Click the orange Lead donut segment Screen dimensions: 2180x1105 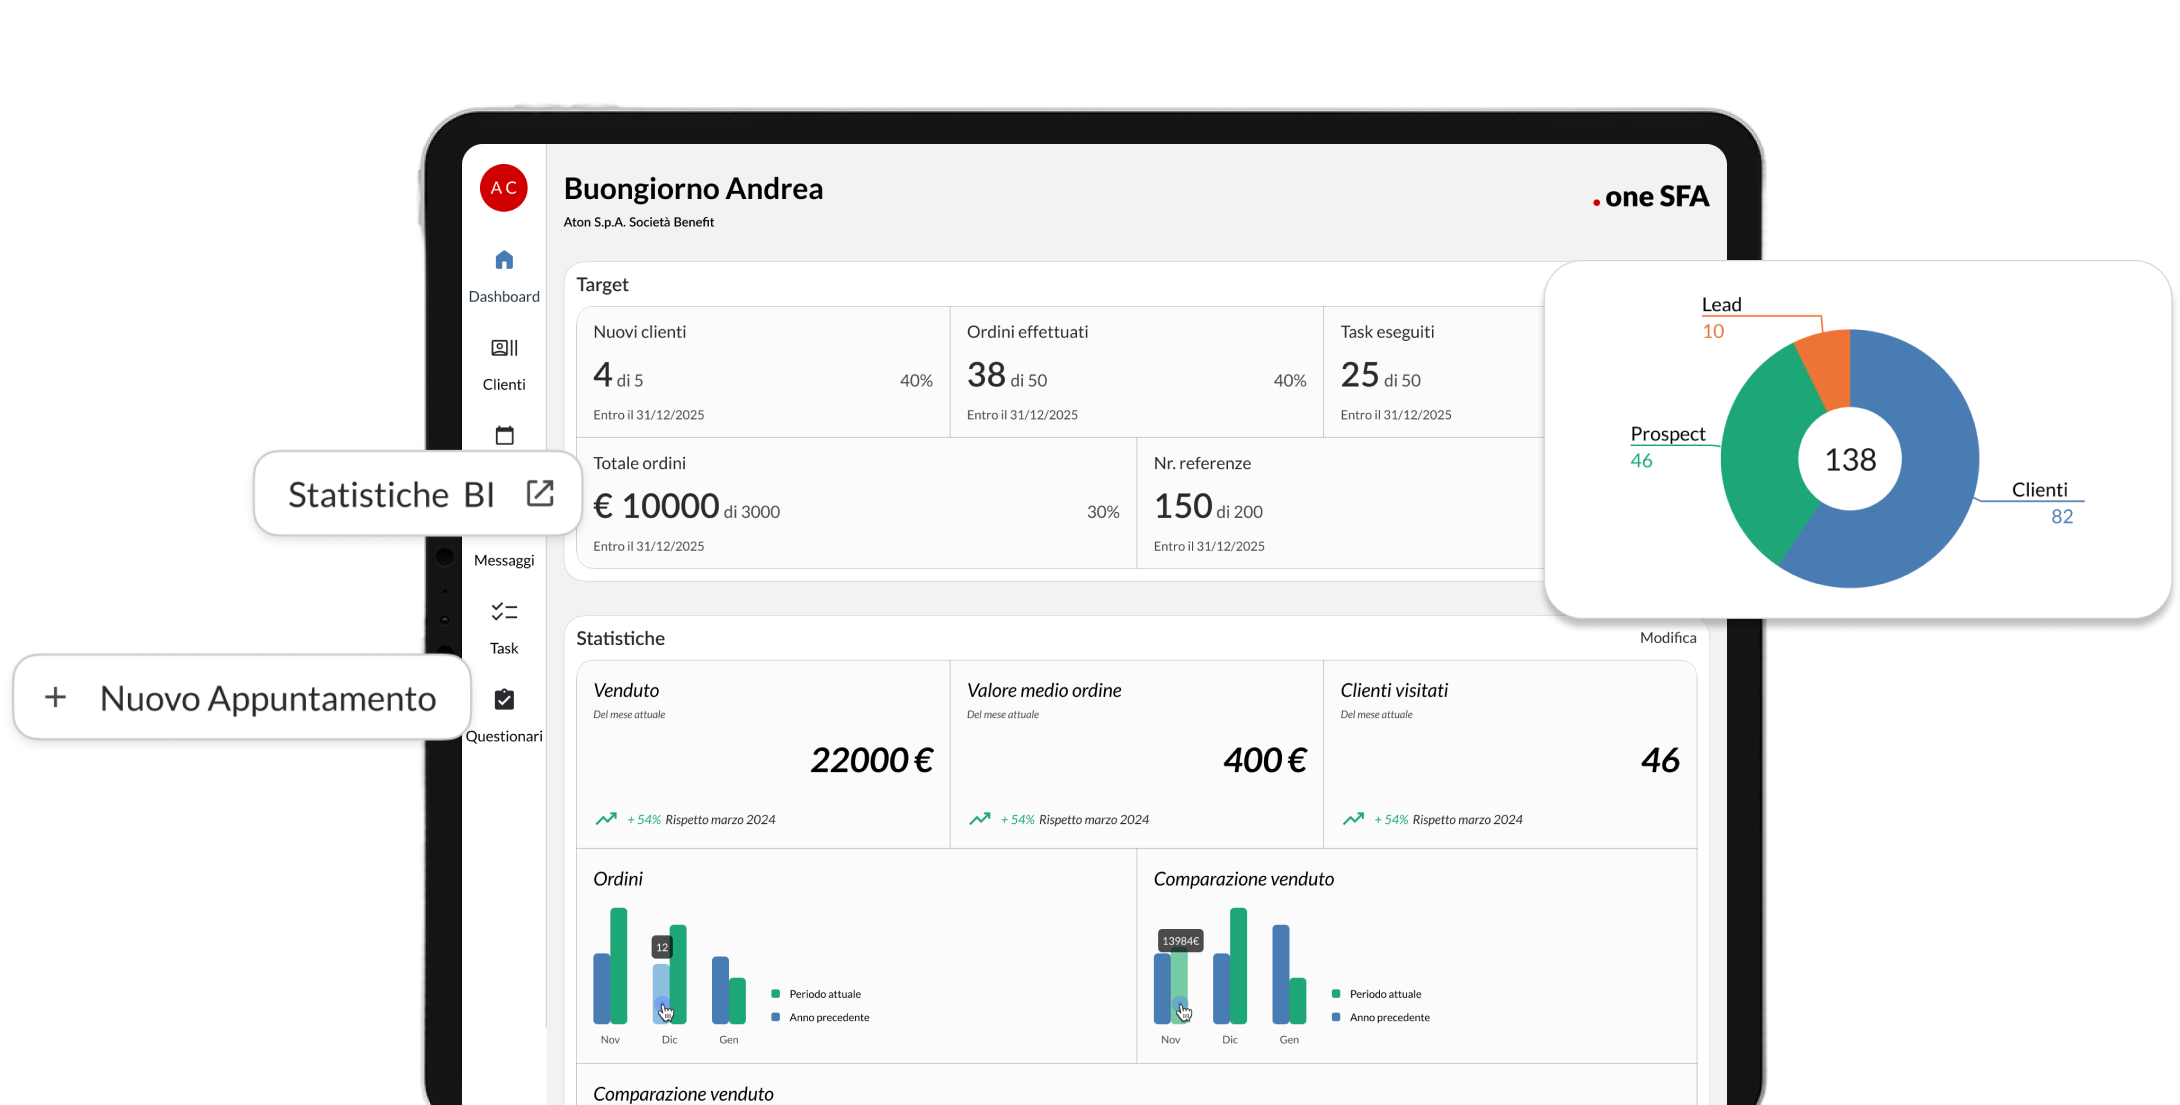click(x=1827, y=367)
